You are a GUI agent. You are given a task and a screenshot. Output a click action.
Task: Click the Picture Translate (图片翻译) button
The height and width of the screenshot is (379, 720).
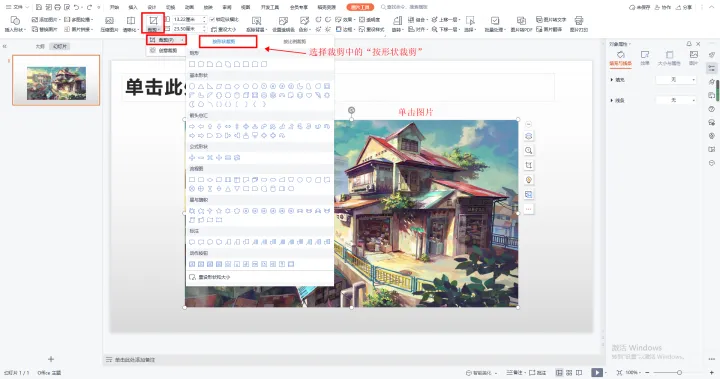[549, 29]
